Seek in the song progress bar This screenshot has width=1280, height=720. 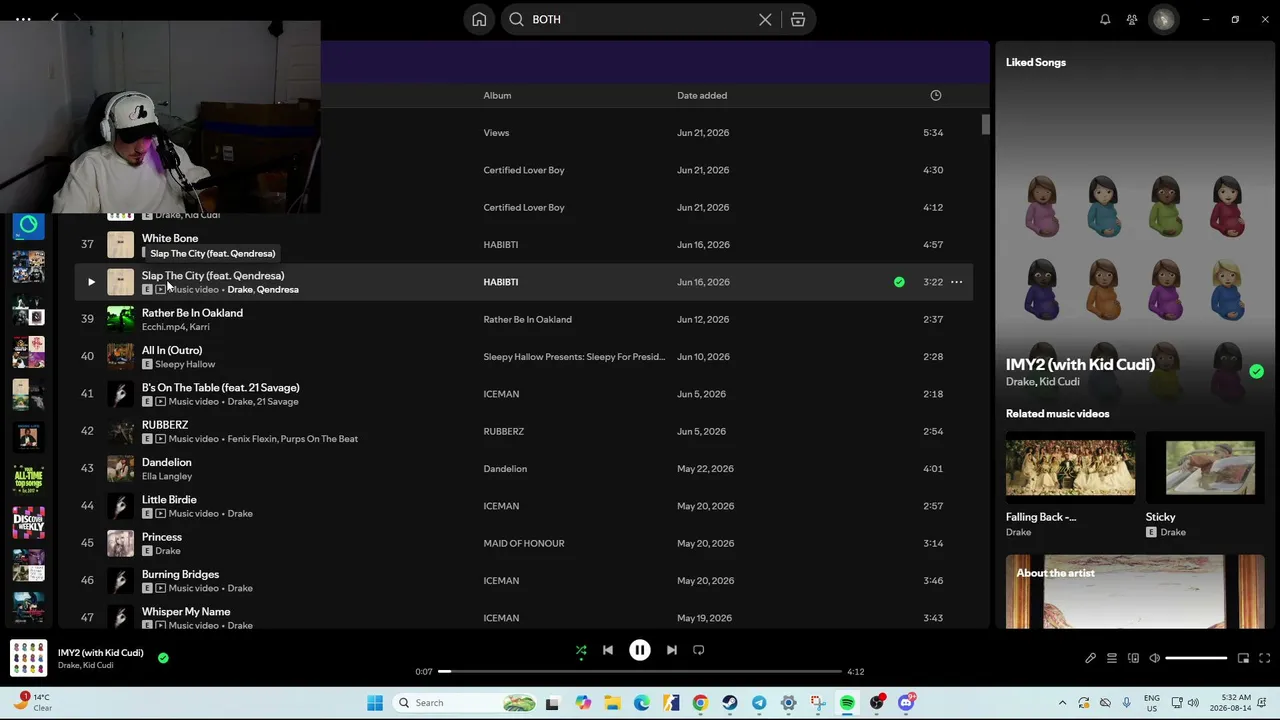pos(640,672)
